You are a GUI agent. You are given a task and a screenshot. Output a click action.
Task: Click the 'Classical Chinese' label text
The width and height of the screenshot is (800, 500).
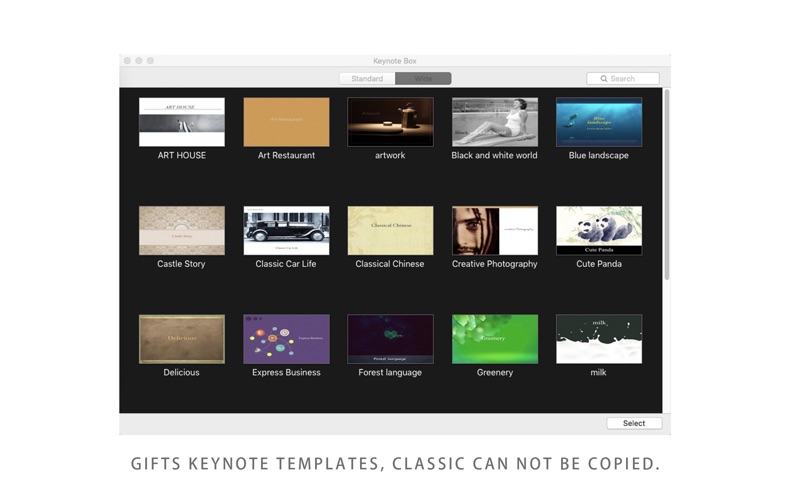pos(390,264)
